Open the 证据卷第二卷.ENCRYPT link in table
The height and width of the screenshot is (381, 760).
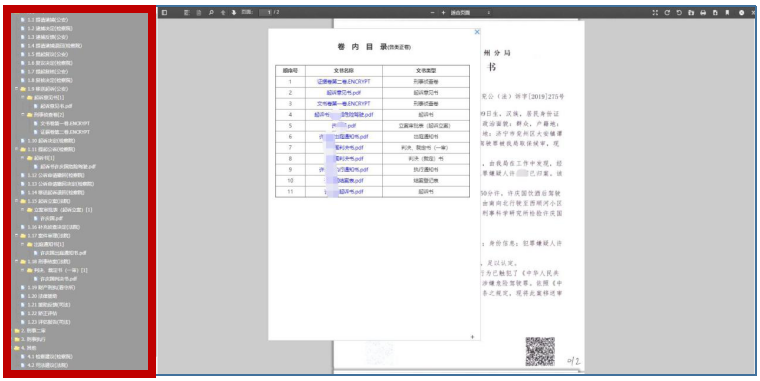click(x=344, y=81)
